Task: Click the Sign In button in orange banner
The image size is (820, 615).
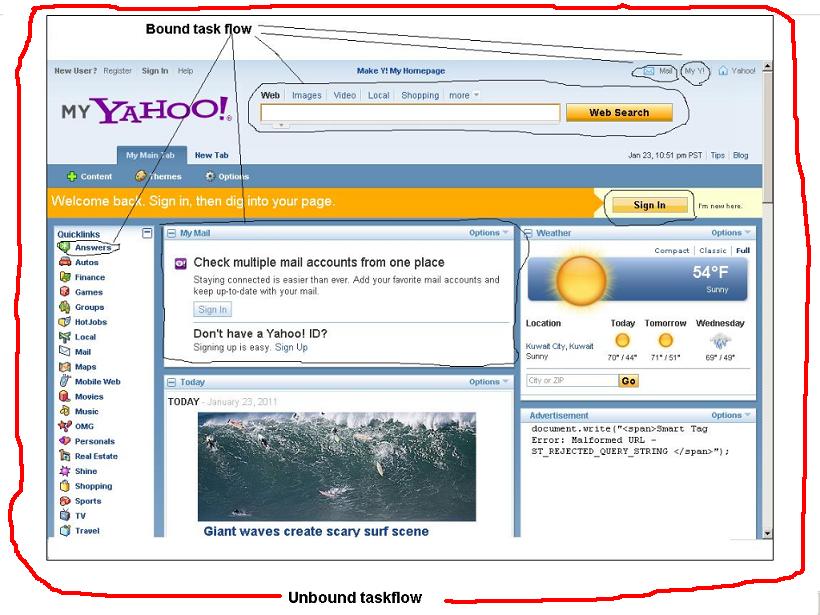Action: 650,205
